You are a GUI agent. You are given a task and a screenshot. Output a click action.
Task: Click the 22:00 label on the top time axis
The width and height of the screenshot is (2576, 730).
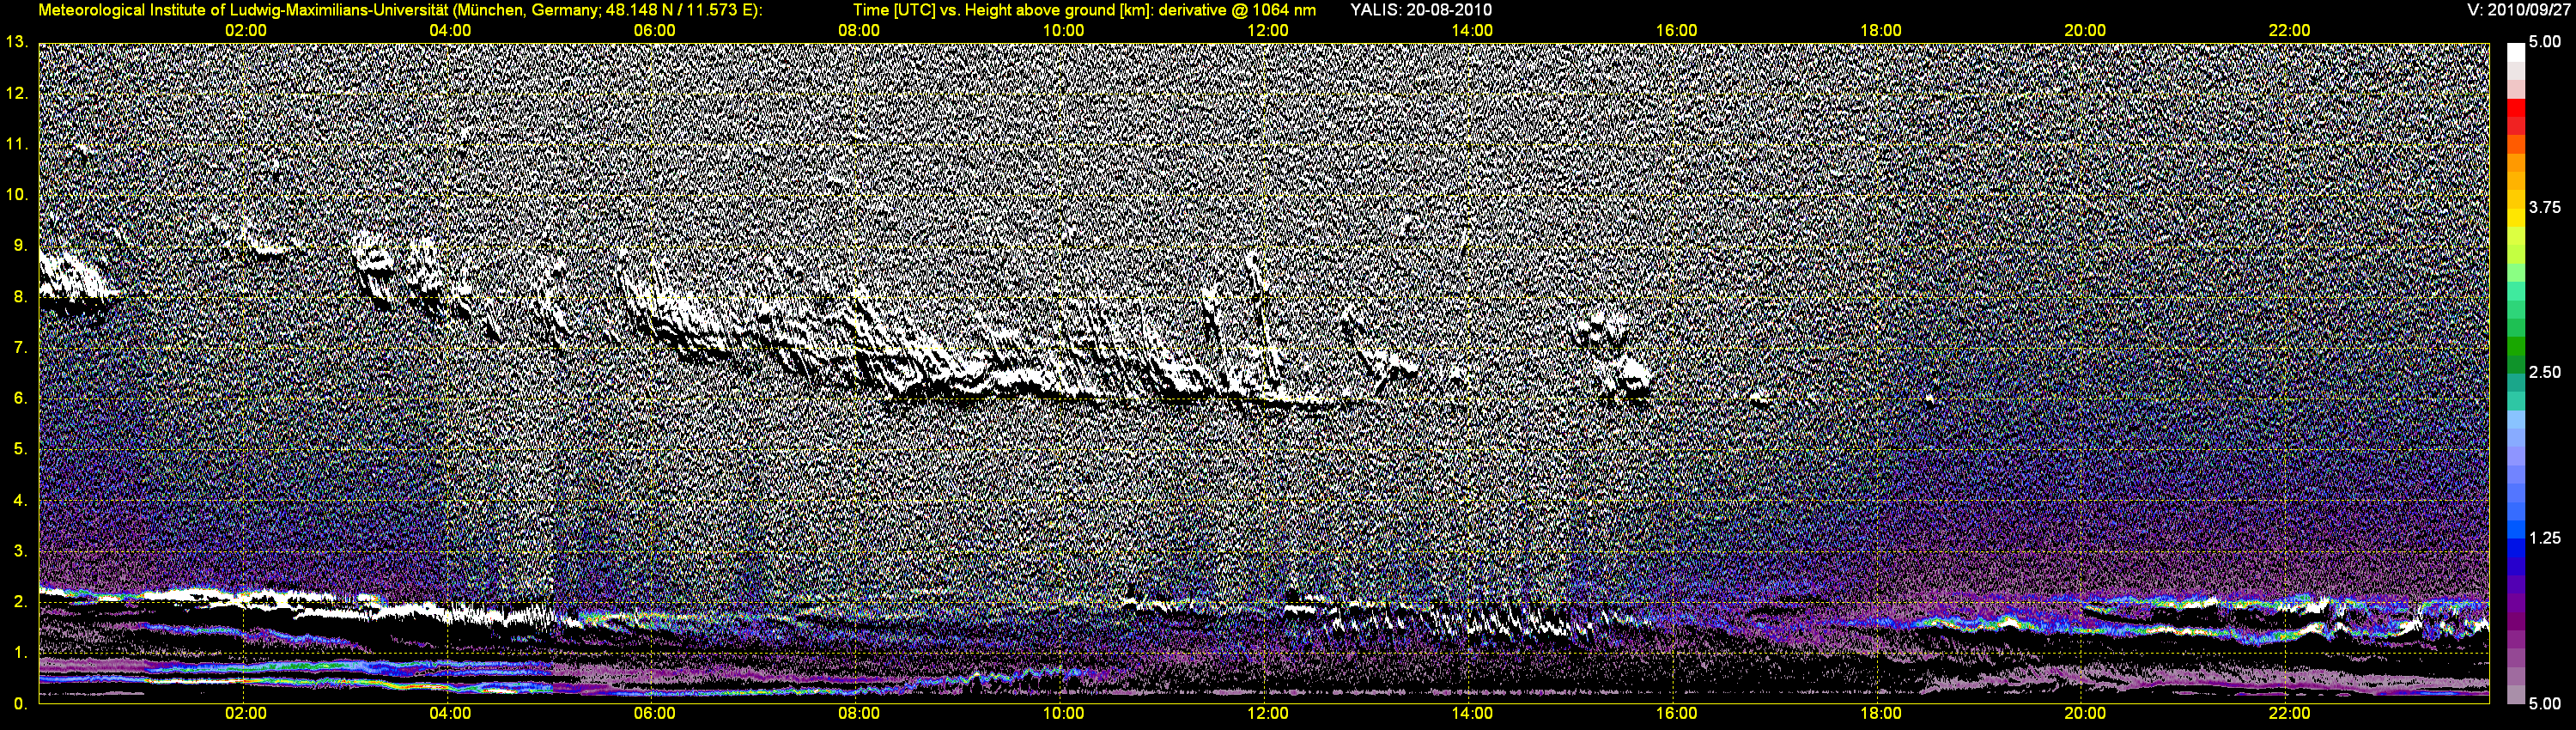point(2289,31)
